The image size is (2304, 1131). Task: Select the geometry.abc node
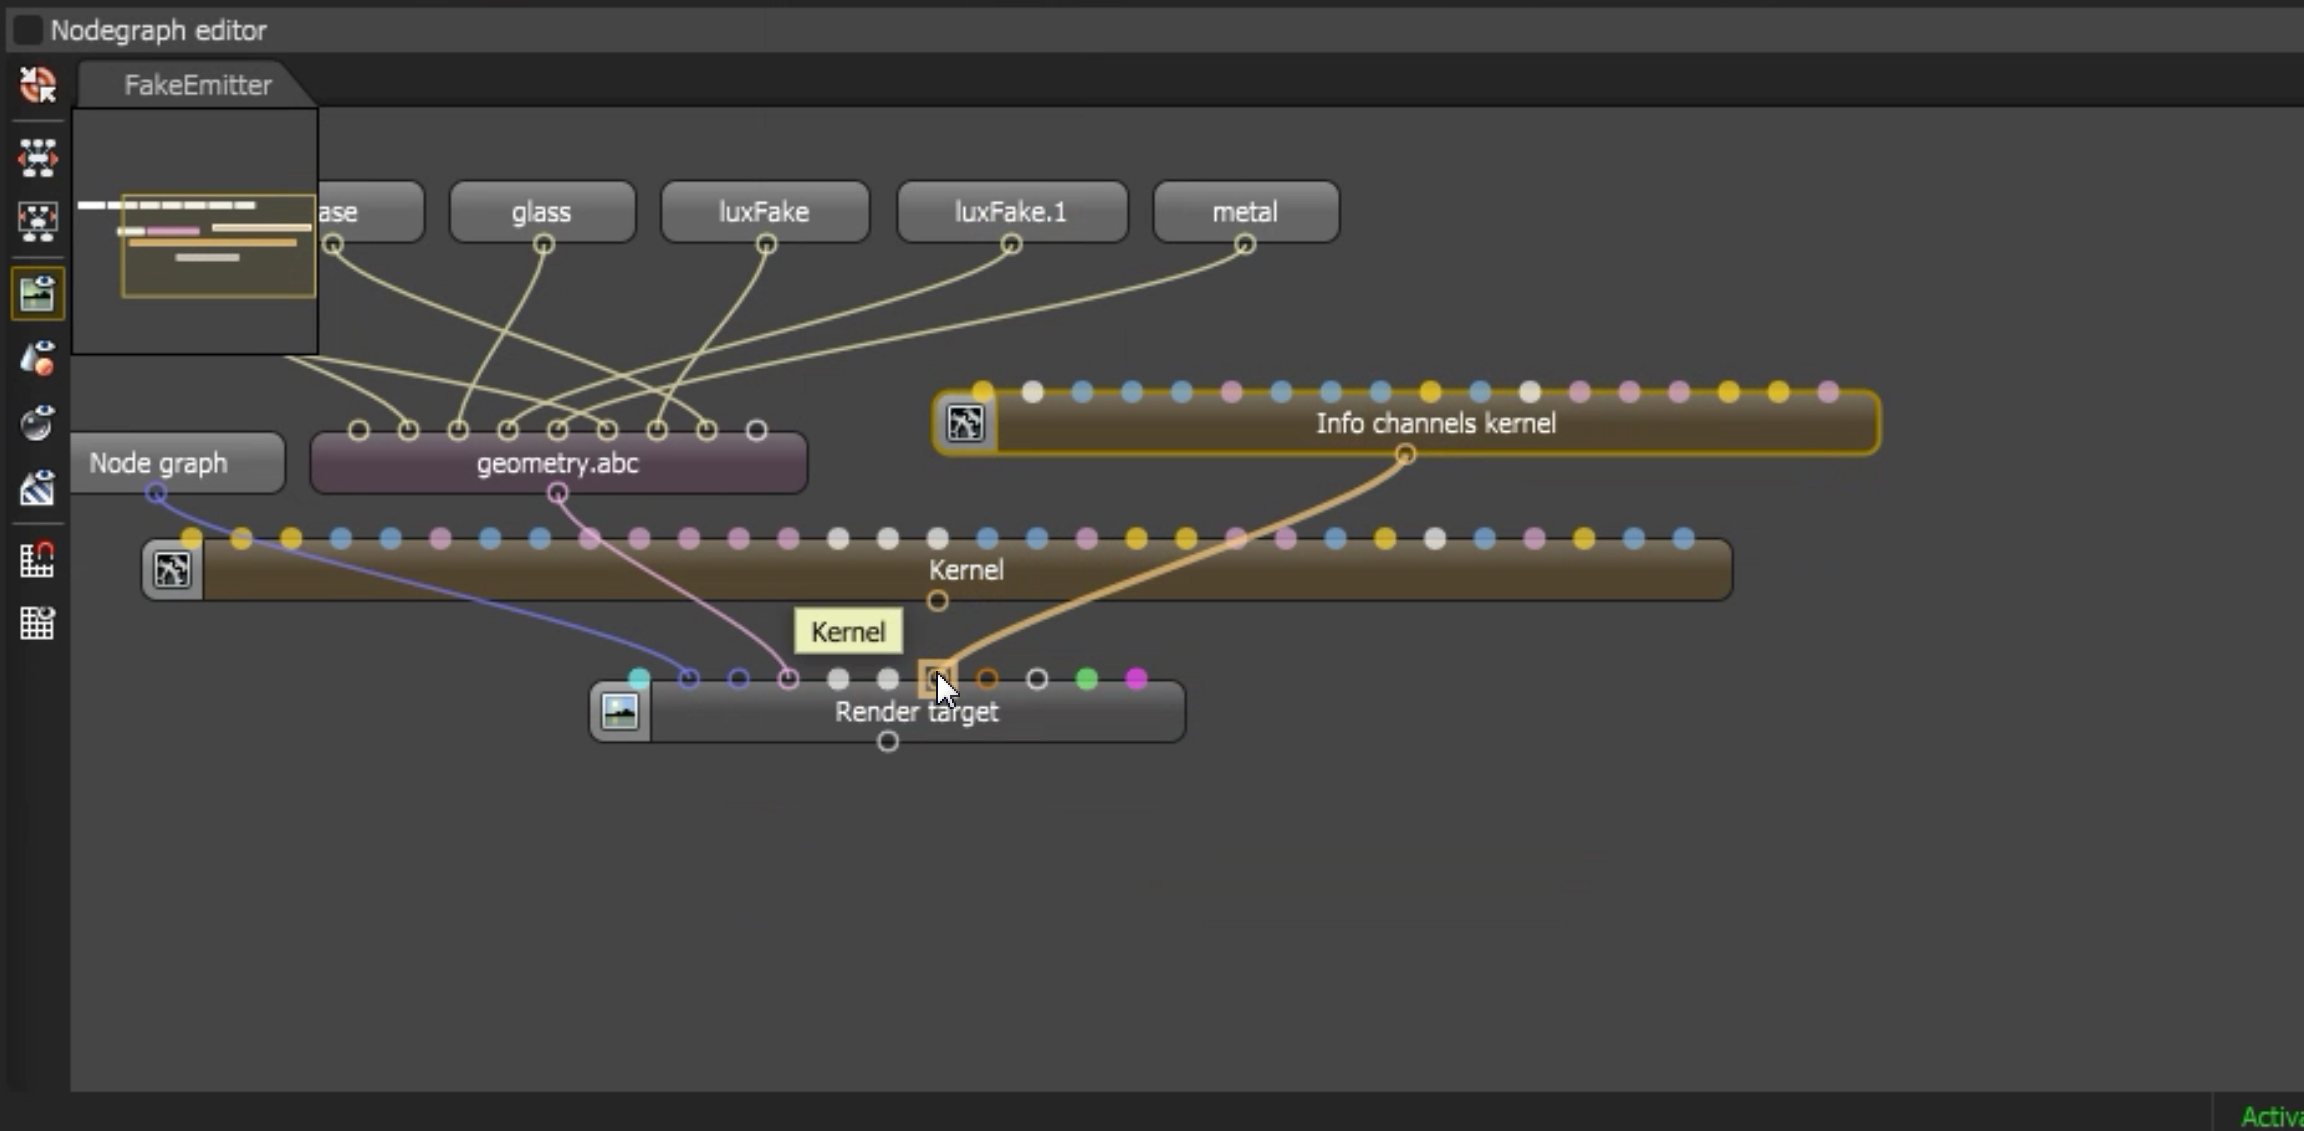click(558, 463)
